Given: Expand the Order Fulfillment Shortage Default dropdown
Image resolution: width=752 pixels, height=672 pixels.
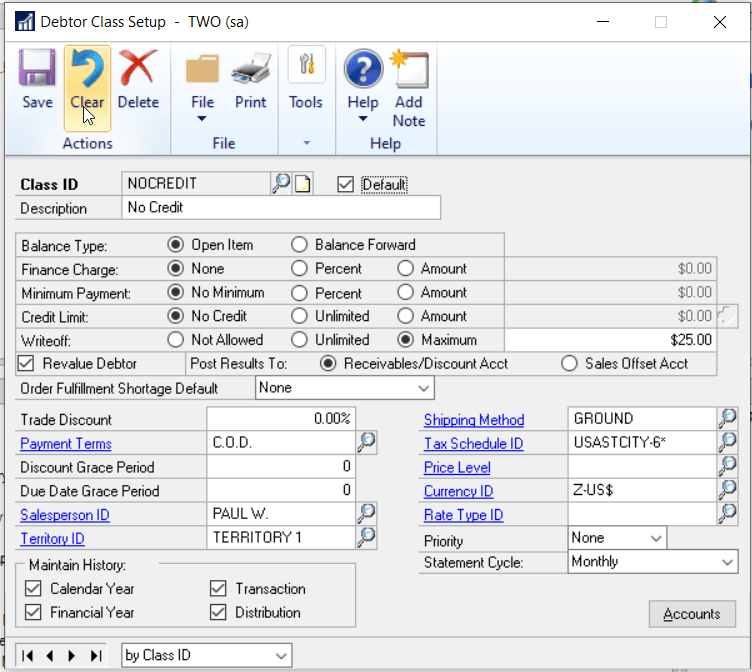Looking at the screenshot, I should click(424, 387).
